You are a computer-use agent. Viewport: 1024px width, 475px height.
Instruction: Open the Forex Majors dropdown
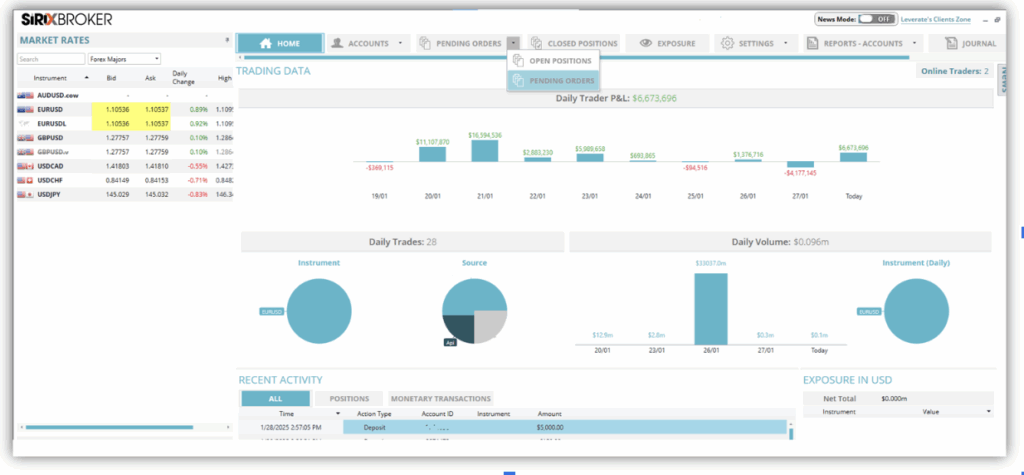(x=124, y=59)
